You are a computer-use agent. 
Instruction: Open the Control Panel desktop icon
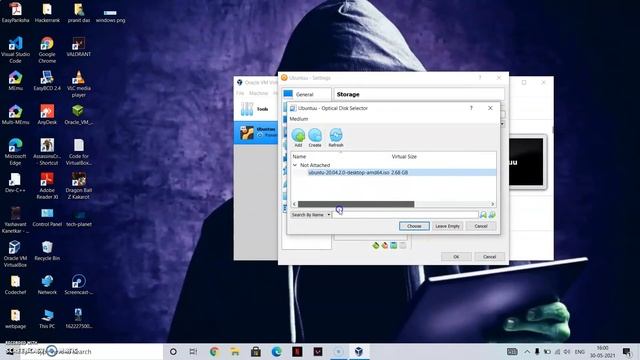(x=47, y=216)
